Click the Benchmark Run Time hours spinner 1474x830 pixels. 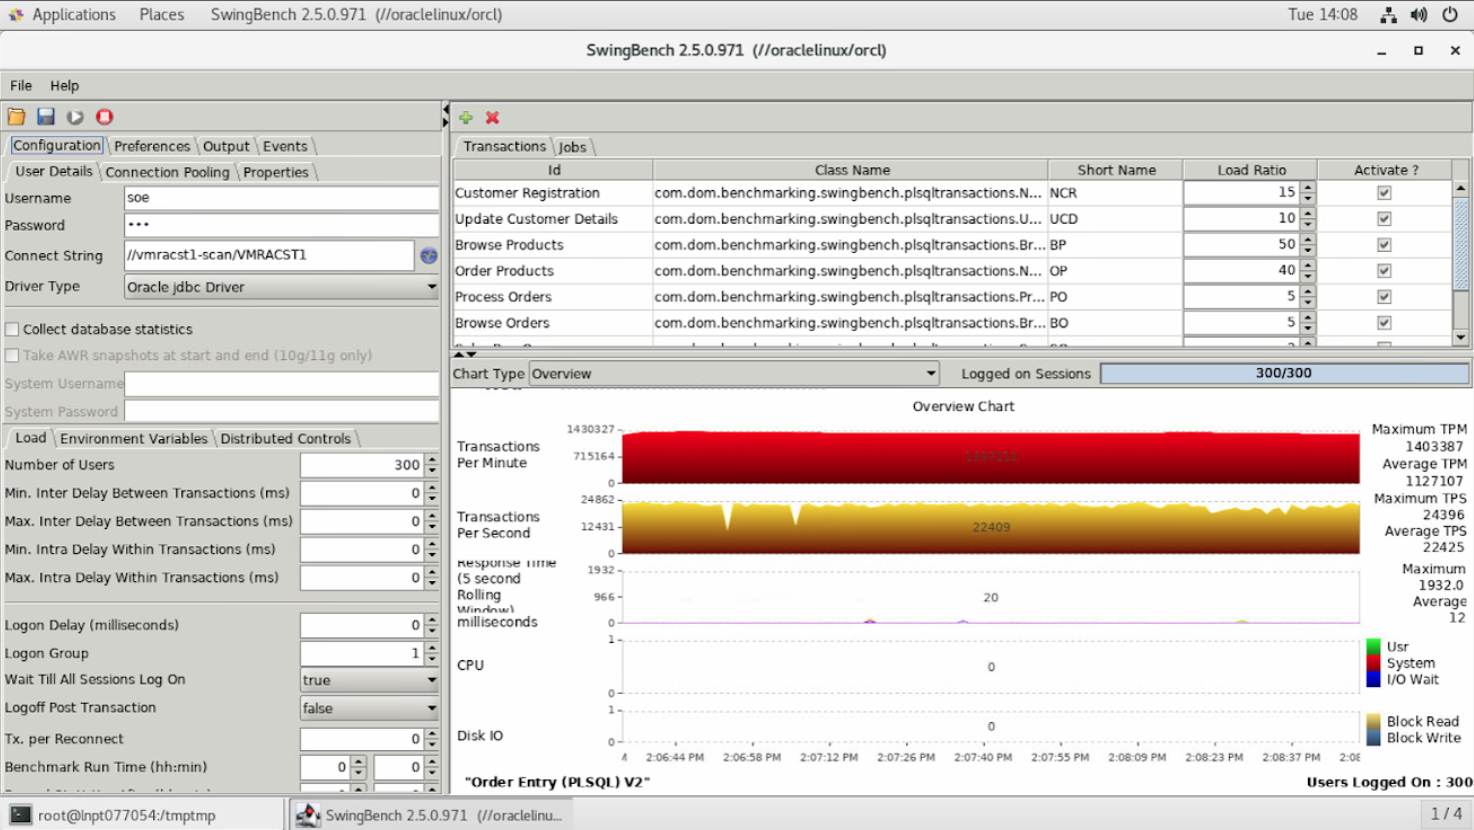pyautogui.click(x=358, y=767)
